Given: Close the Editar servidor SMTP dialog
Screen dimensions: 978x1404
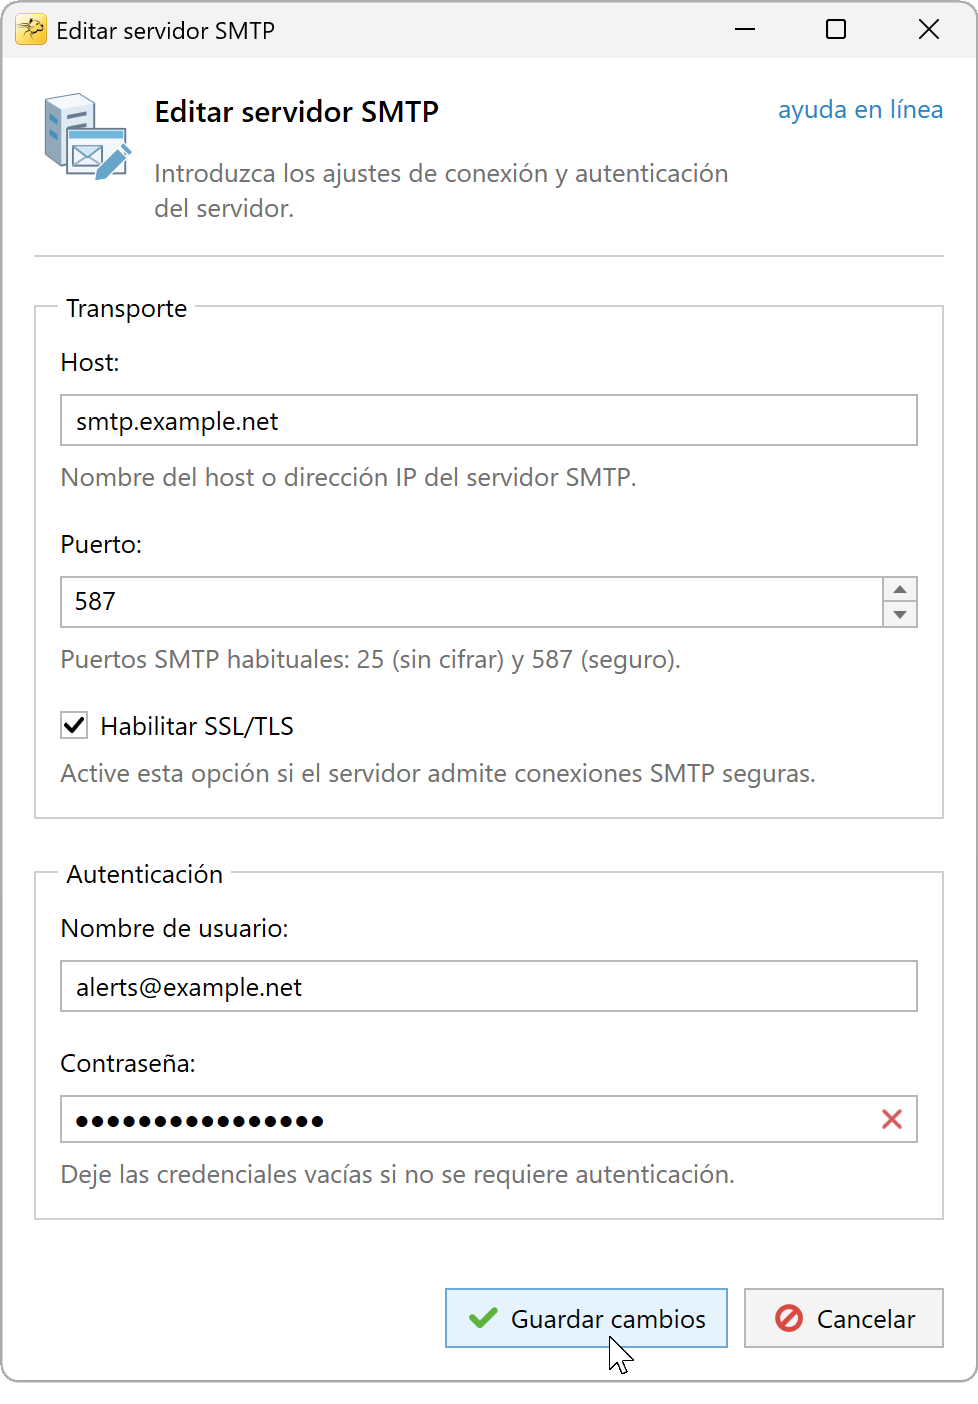Looking at the screenshot, I should [929, 30].
